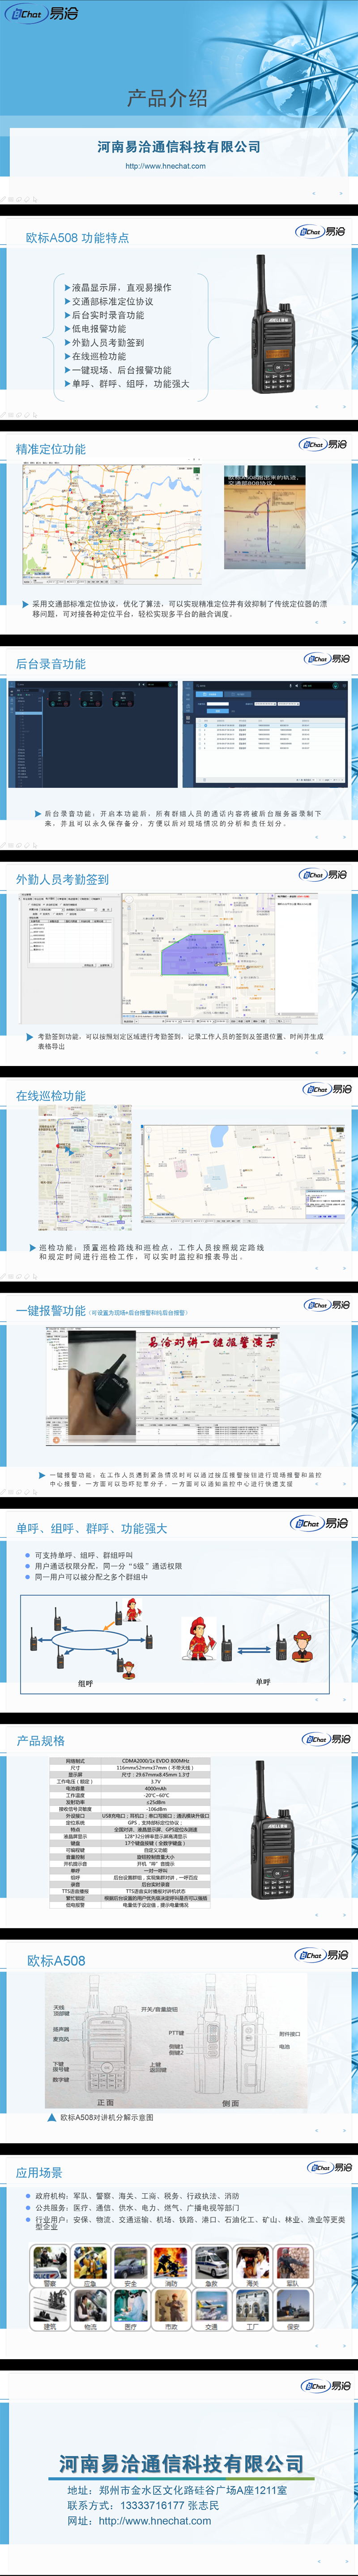Viewport: 358px width, 2576px height.
Task: Click the 外勤人员考勤签到 slide heading
Action: tap(62, 879)
